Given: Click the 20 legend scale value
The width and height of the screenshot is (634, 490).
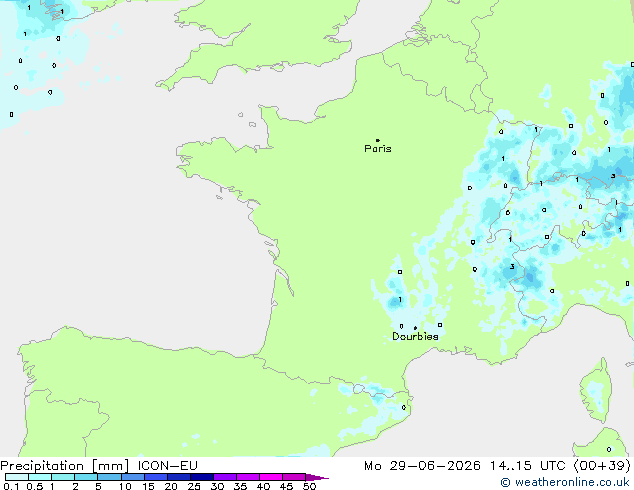Looking at the screenshot, I should [x=171, y=486].
